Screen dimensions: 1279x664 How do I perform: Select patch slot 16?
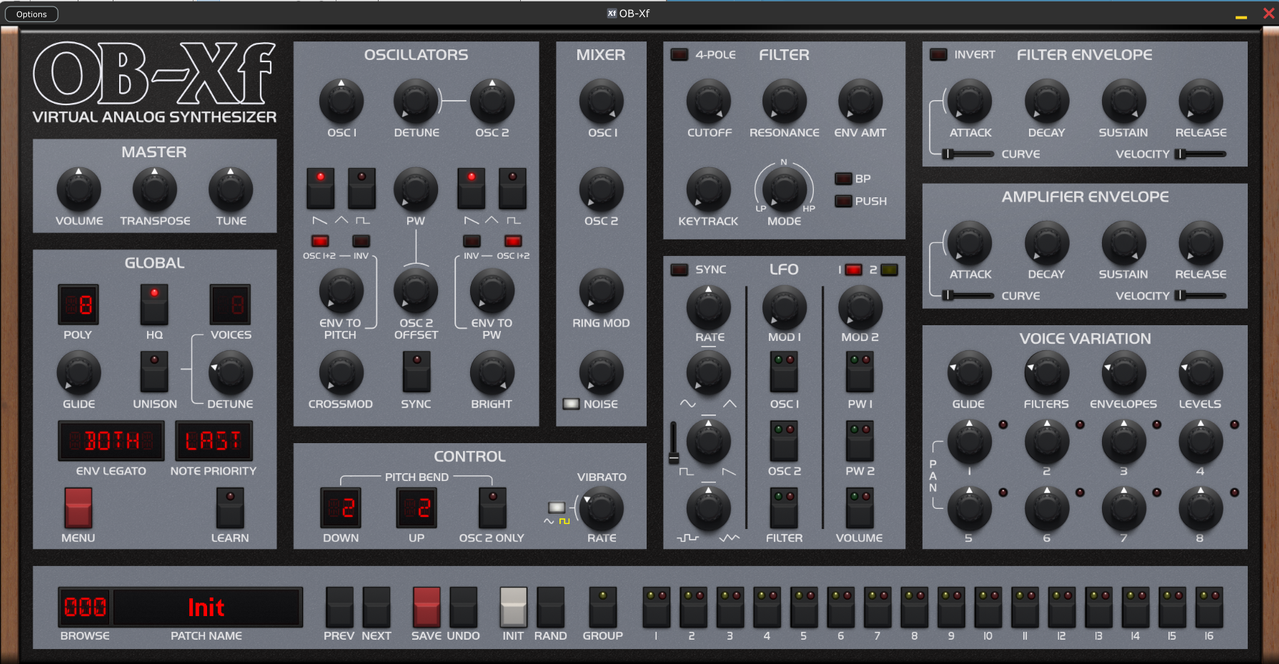click(1210, 607)
